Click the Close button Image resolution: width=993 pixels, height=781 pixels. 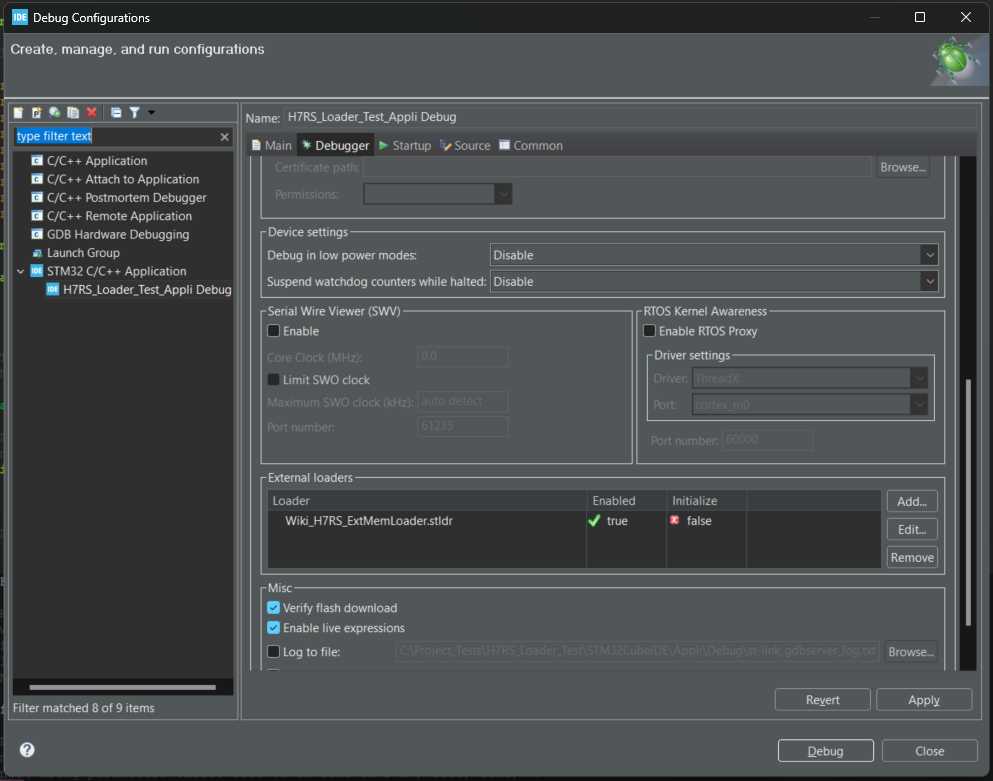click(930, 751)
